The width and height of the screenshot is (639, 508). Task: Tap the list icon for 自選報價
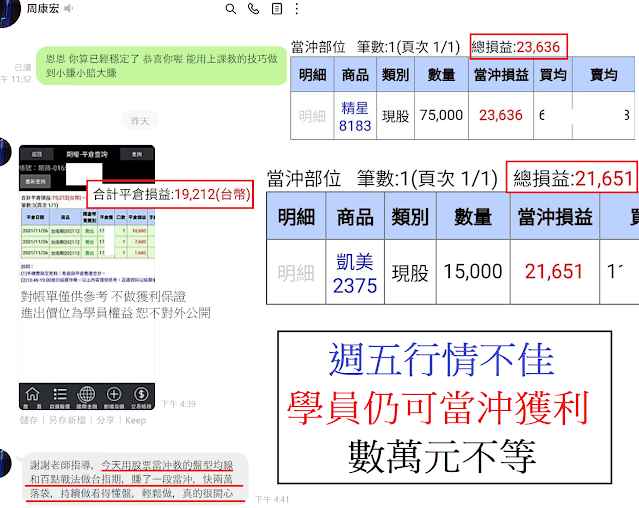tap(60, 396)
